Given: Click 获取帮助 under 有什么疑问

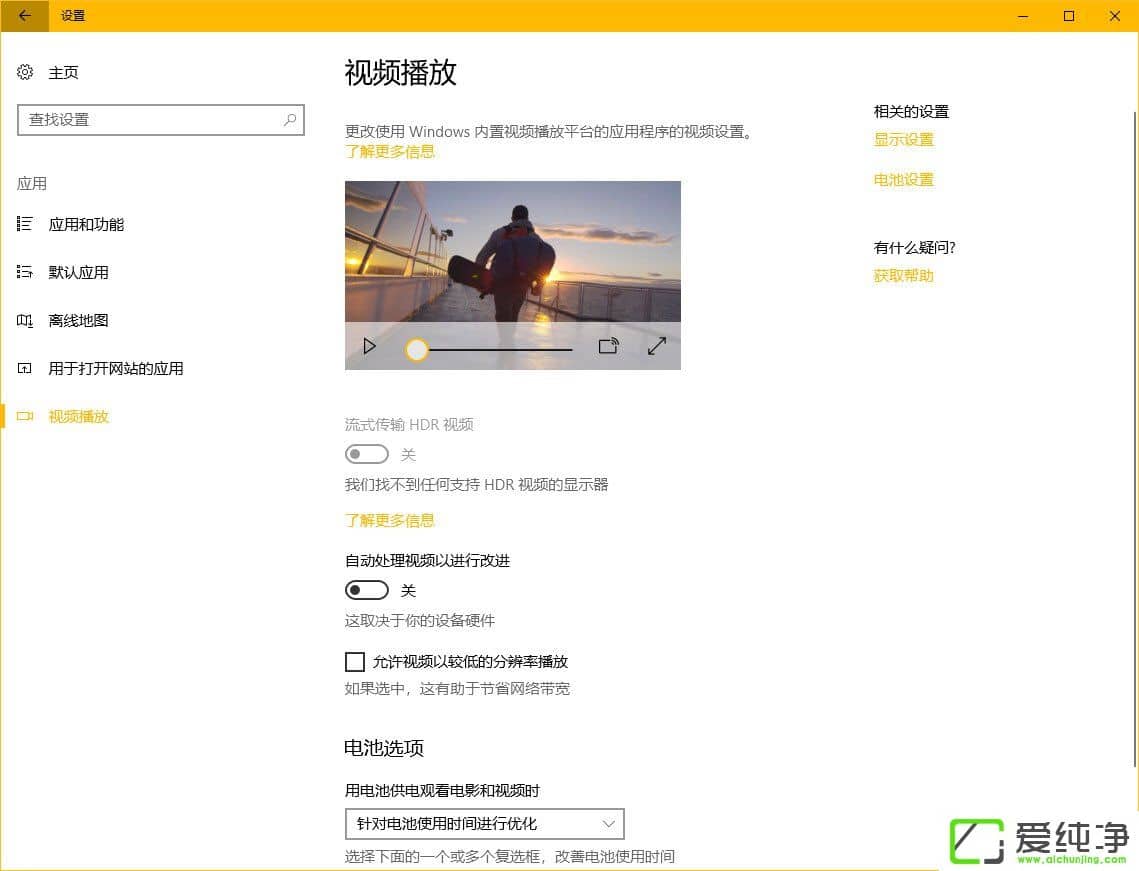Looking at the screenshot, I should [x=902, y=275].
